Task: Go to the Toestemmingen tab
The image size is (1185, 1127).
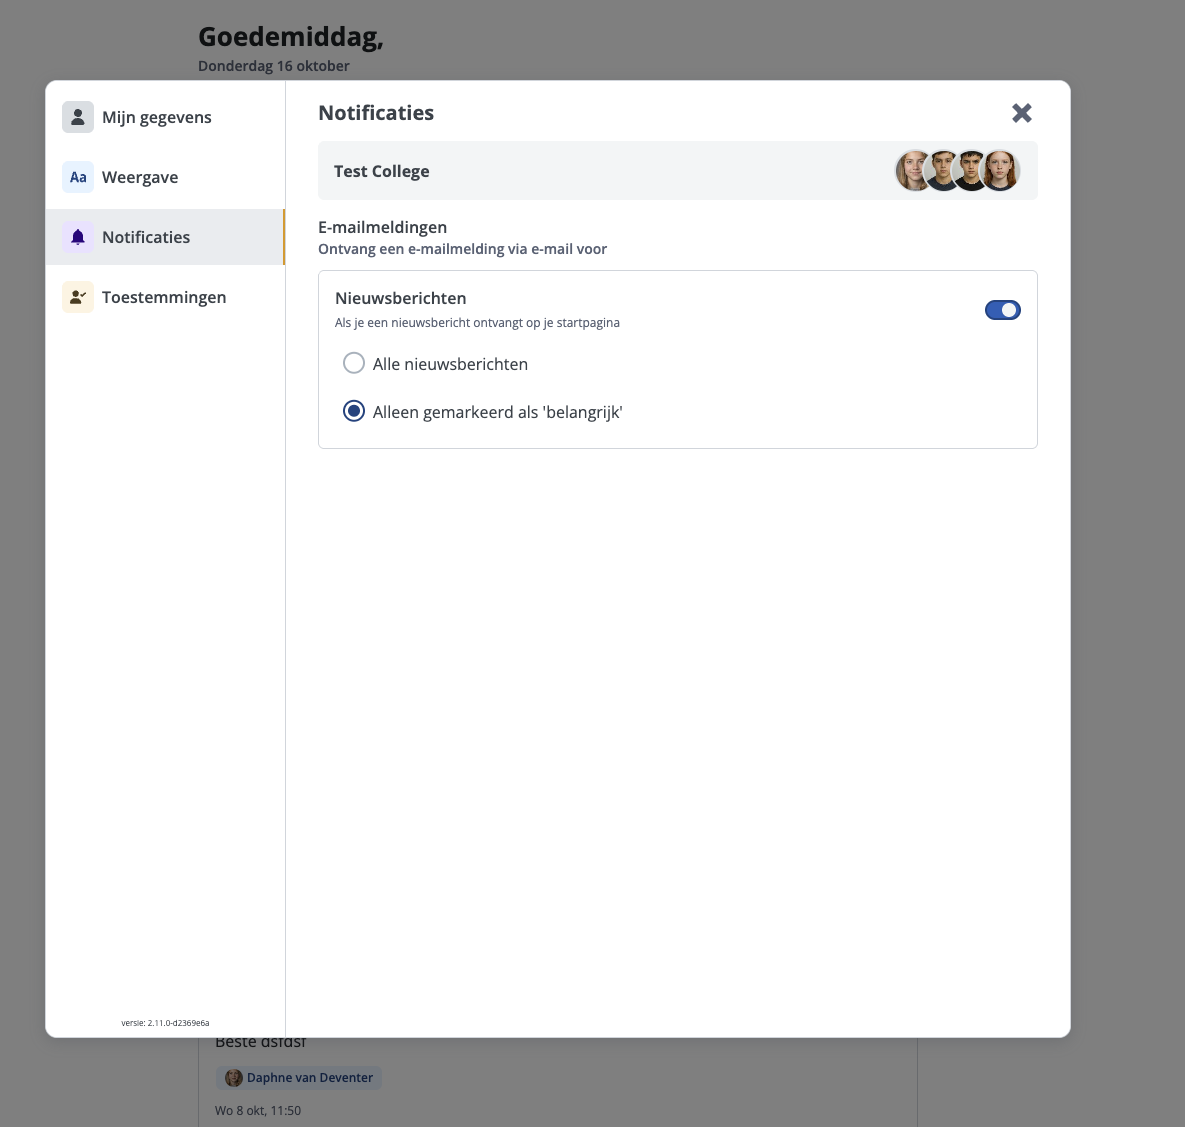Action: click(164, 297)
